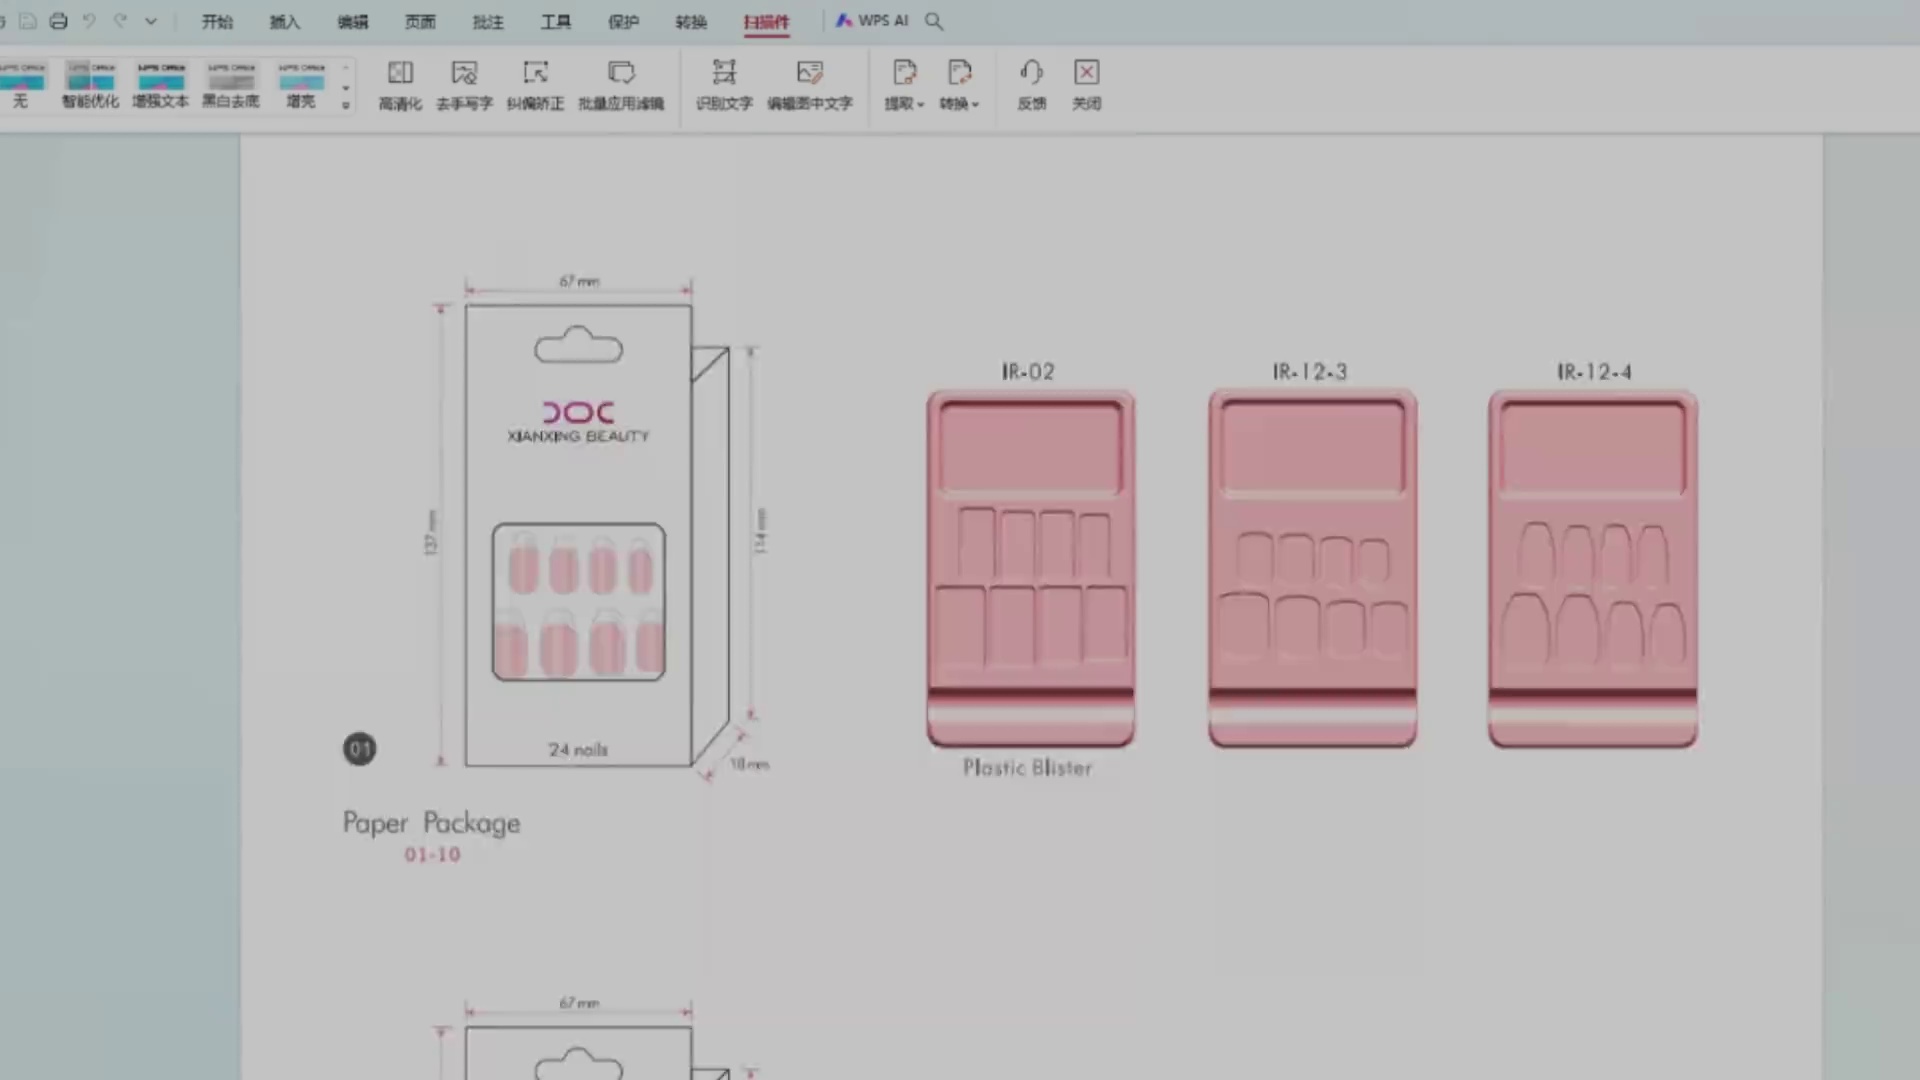Open the quick access toolbar dropdown chevron
Screen dimensions: 1920x1080
click(151, 21)
